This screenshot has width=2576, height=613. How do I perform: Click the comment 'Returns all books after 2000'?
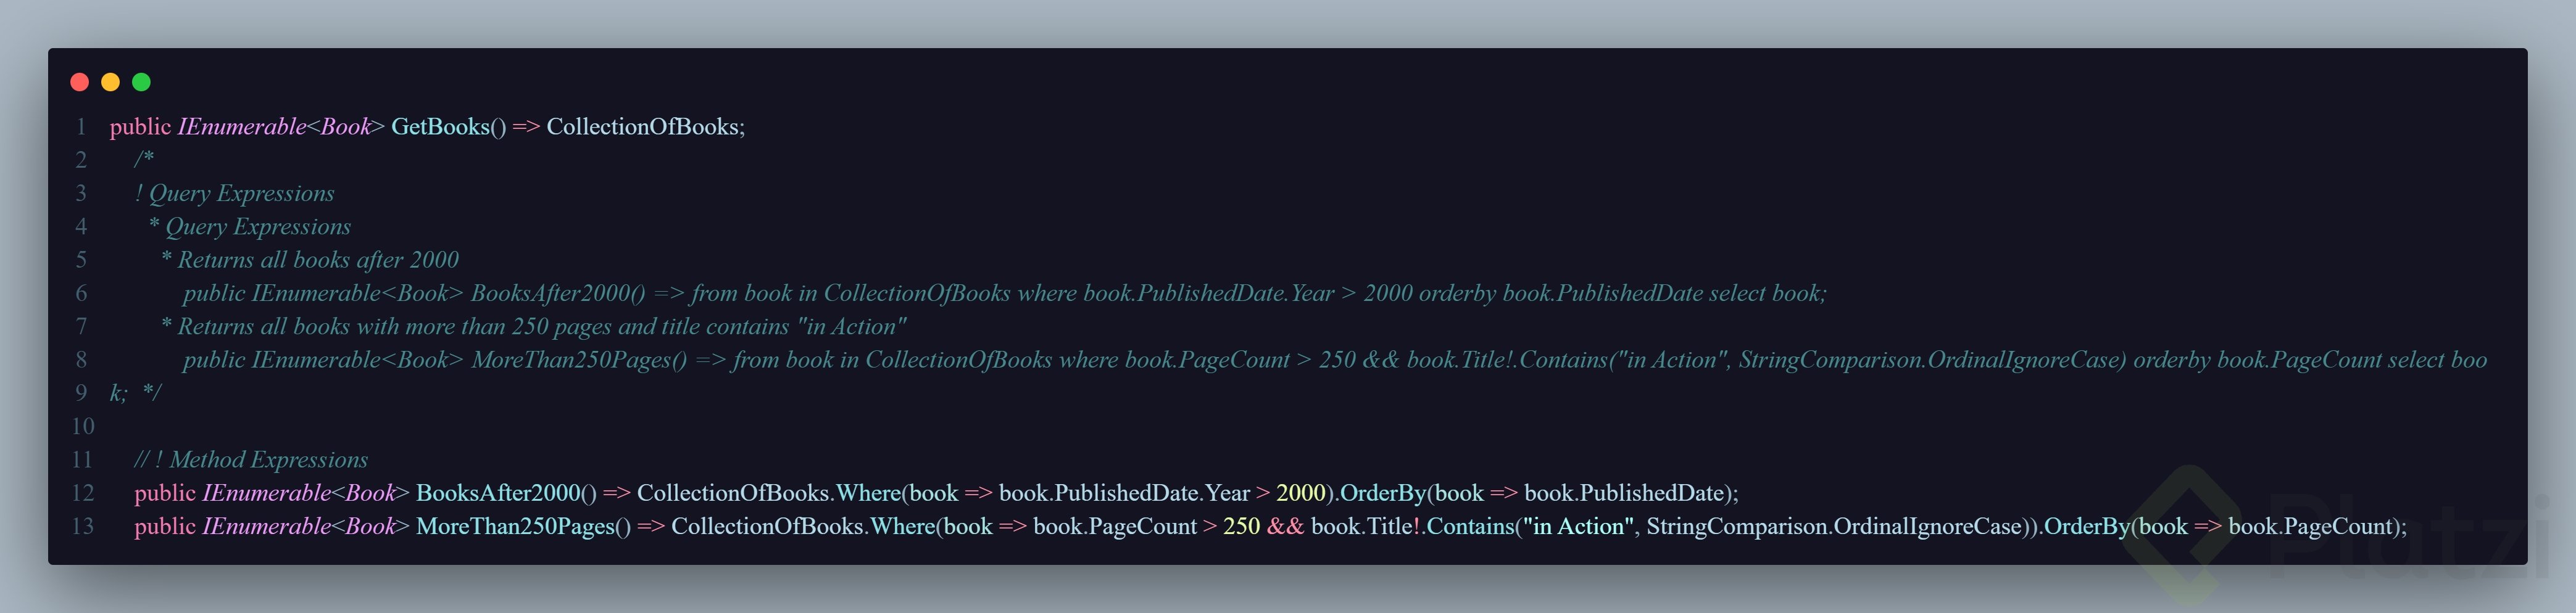[x=318, y=260]
